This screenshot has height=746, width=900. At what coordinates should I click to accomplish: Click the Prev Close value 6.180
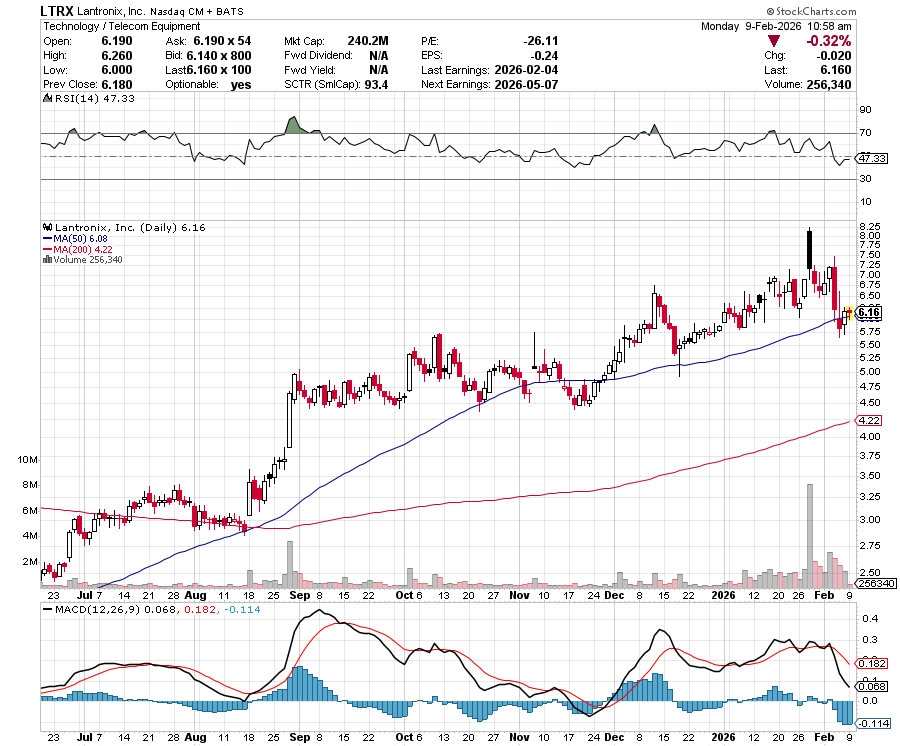click(x=117, y=84)
